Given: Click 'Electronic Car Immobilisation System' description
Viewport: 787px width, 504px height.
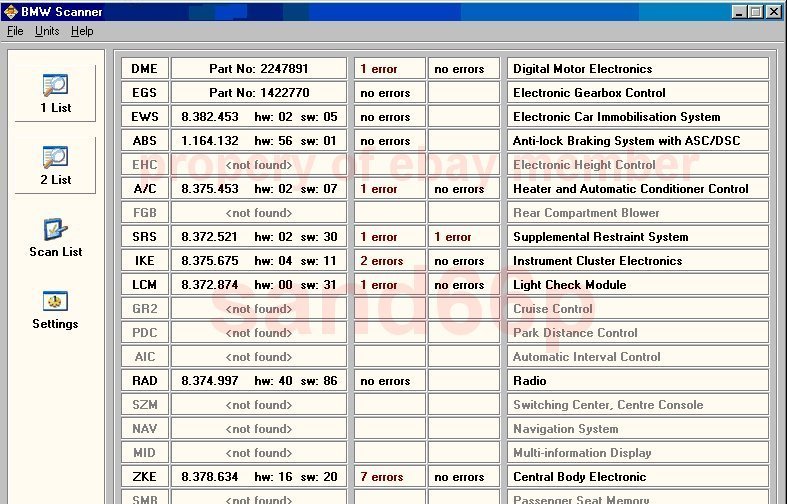Looking at the screenshot, I should (638, 116).
